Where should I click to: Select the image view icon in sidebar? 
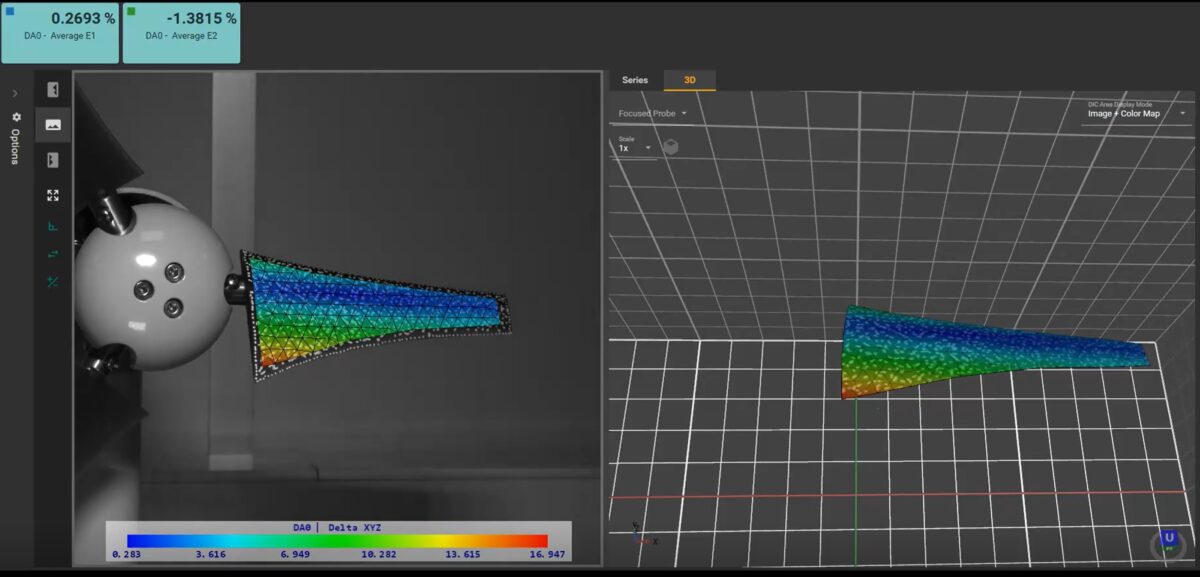pos(53,125)
